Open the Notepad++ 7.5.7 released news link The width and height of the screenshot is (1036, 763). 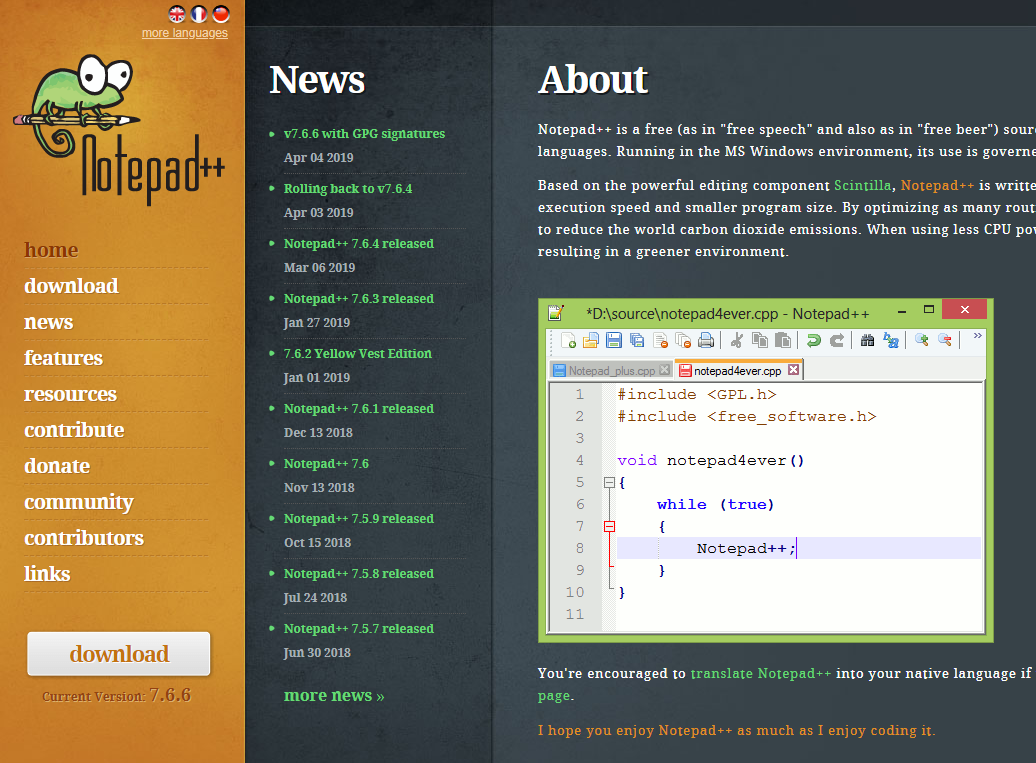pos(359,628)
